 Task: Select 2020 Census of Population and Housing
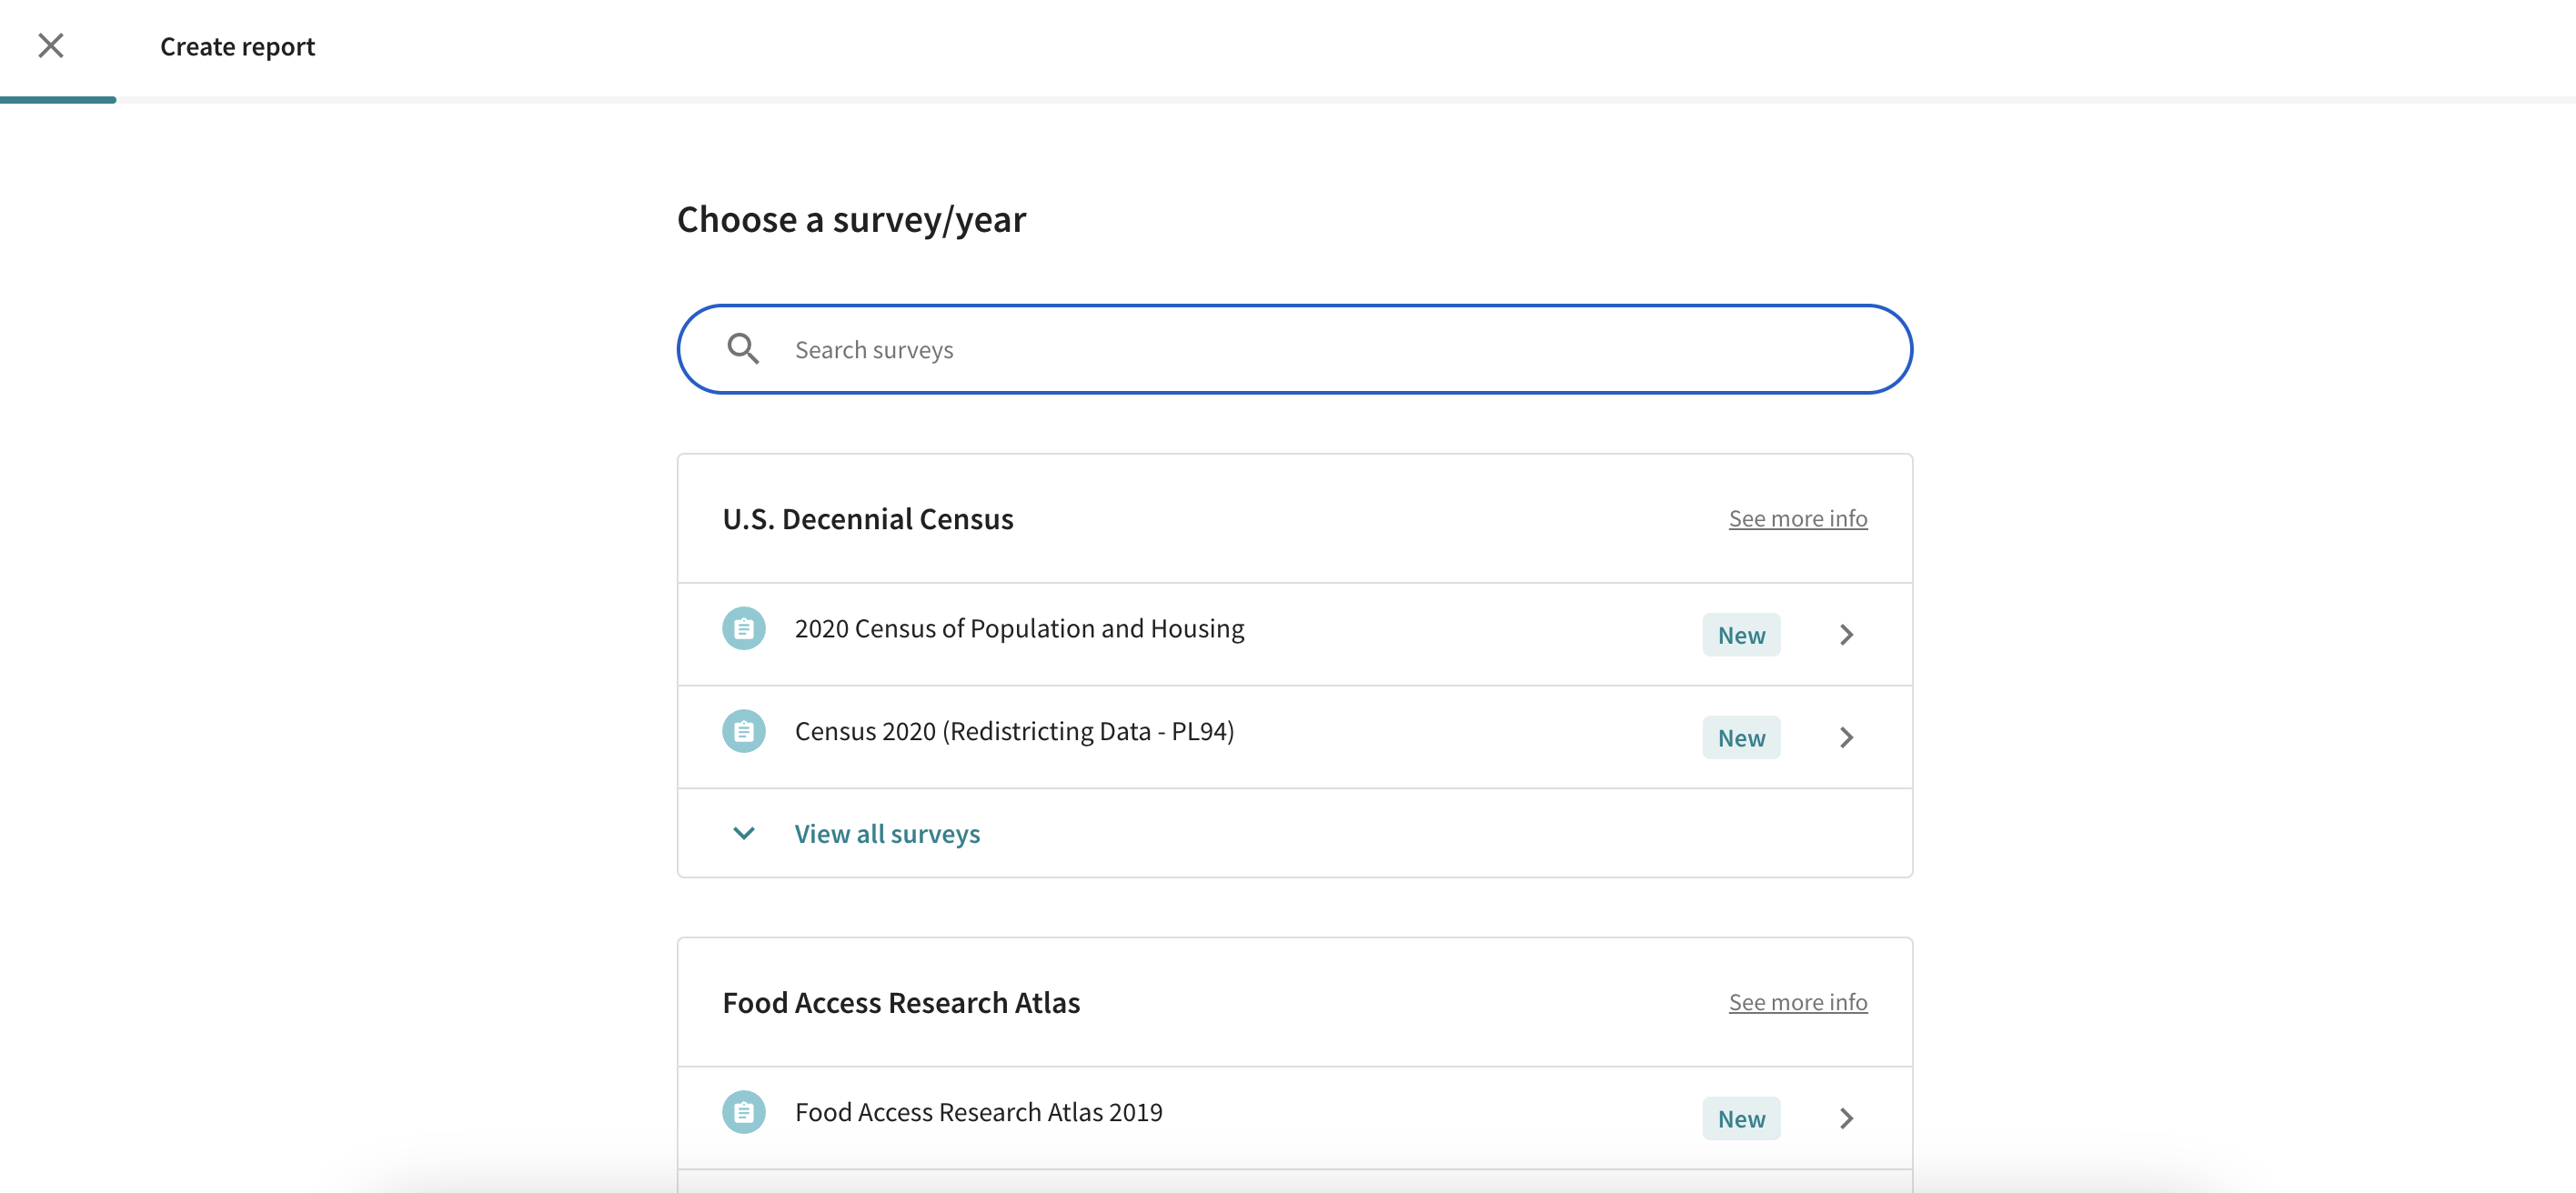pyautogui.click(x=1019, y=629)
